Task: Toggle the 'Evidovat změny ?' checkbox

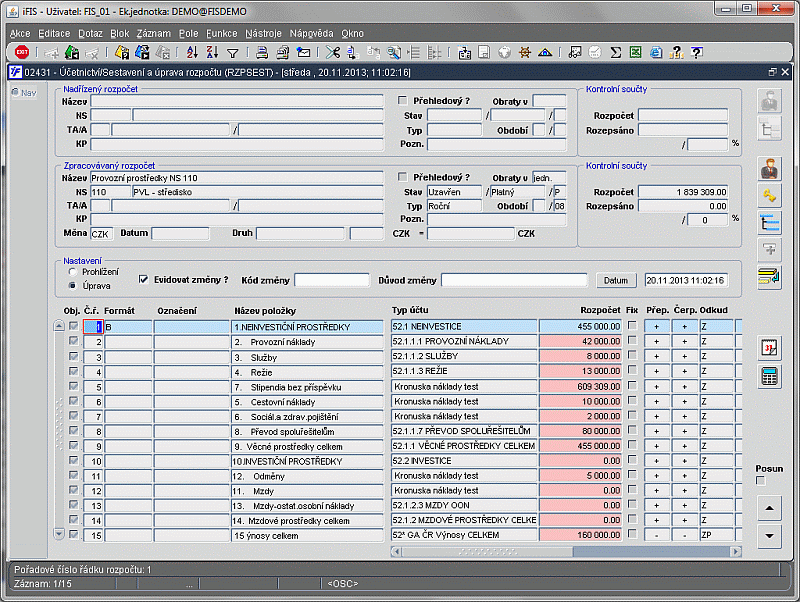Action: click(144, 280)
